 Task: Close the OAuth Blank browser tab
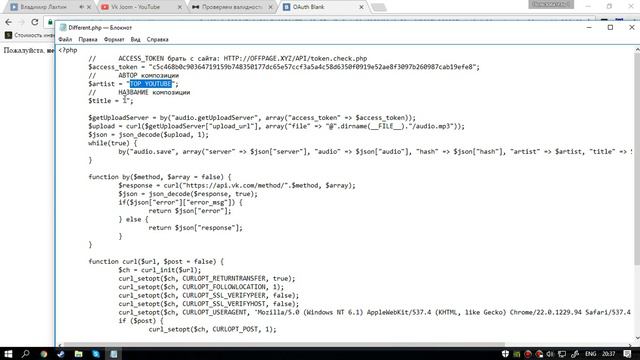point(361,7)
